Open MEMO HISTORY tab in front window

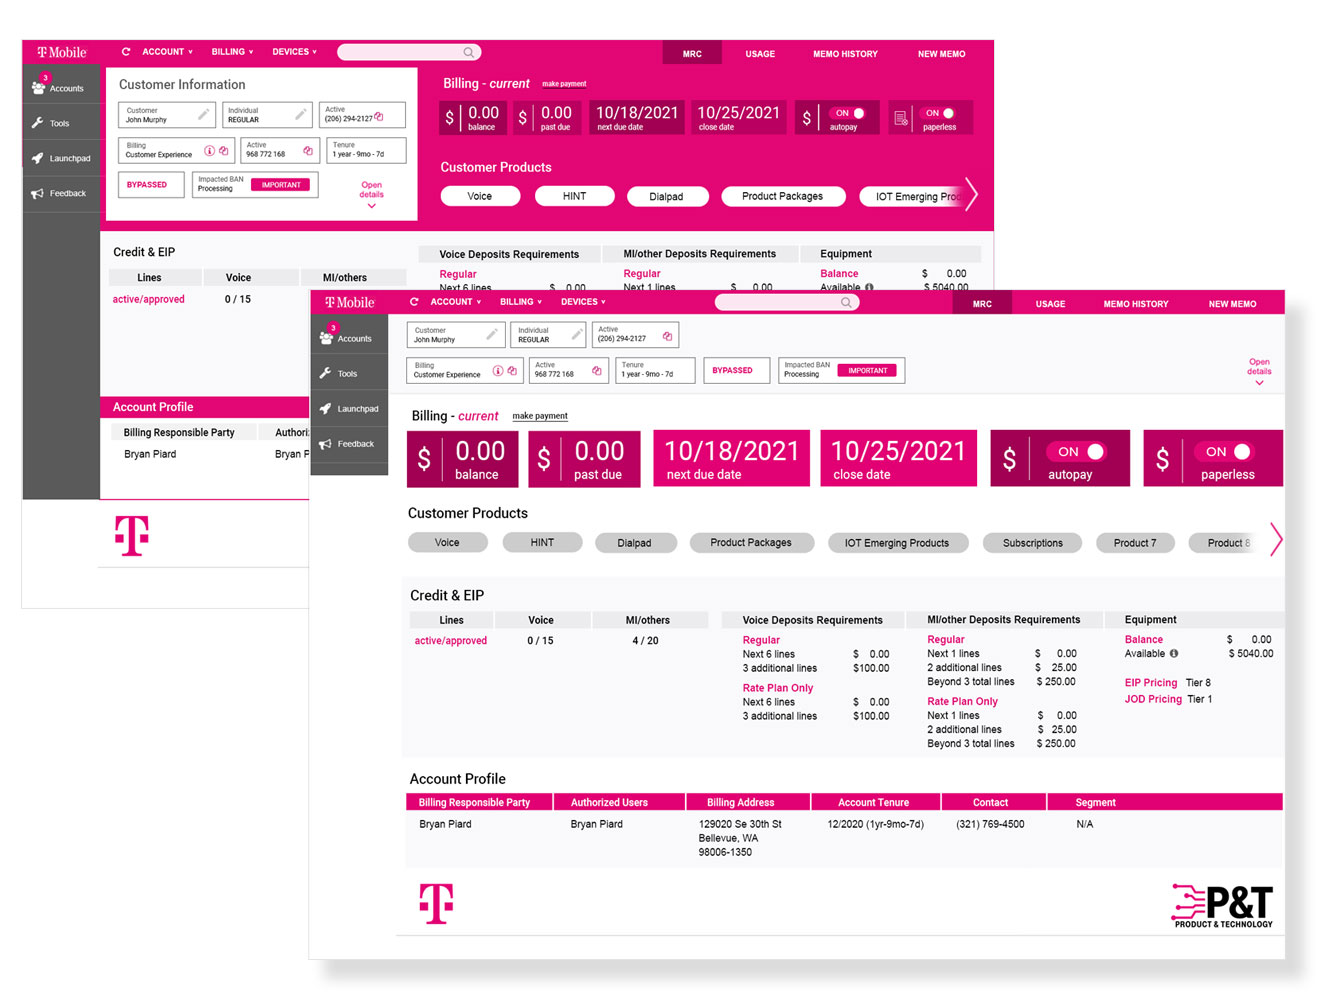coord(1136,304)
